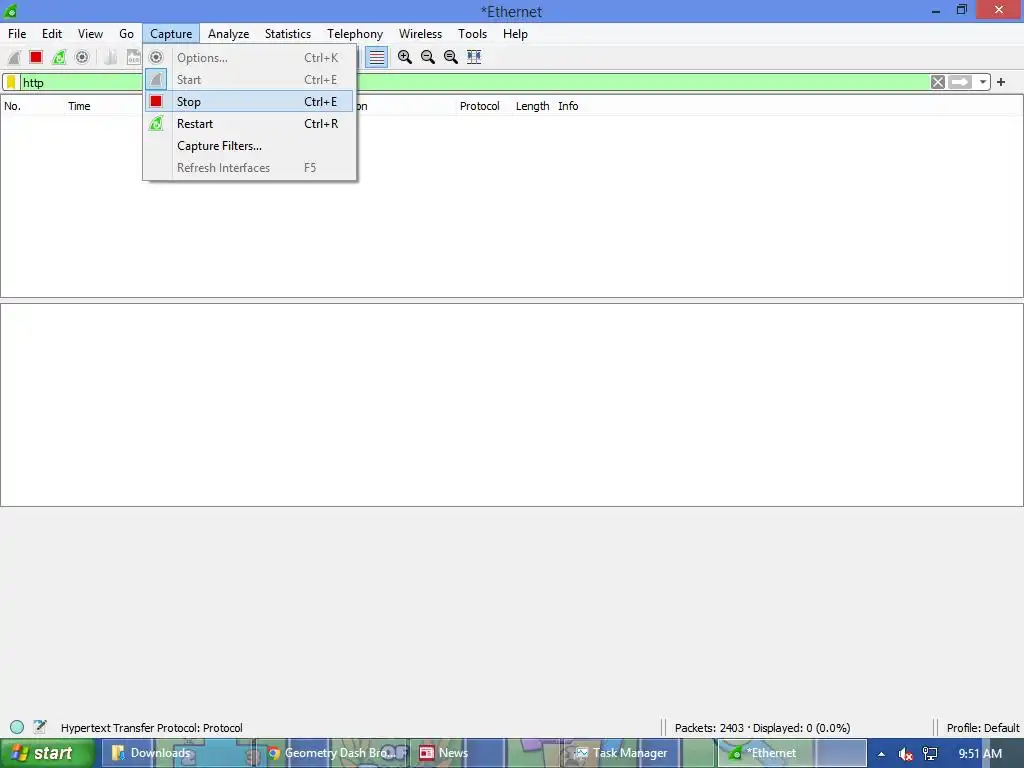Screen dimensions: 1024x768
Task: Open the Tools menu
Action: [472, 34]
